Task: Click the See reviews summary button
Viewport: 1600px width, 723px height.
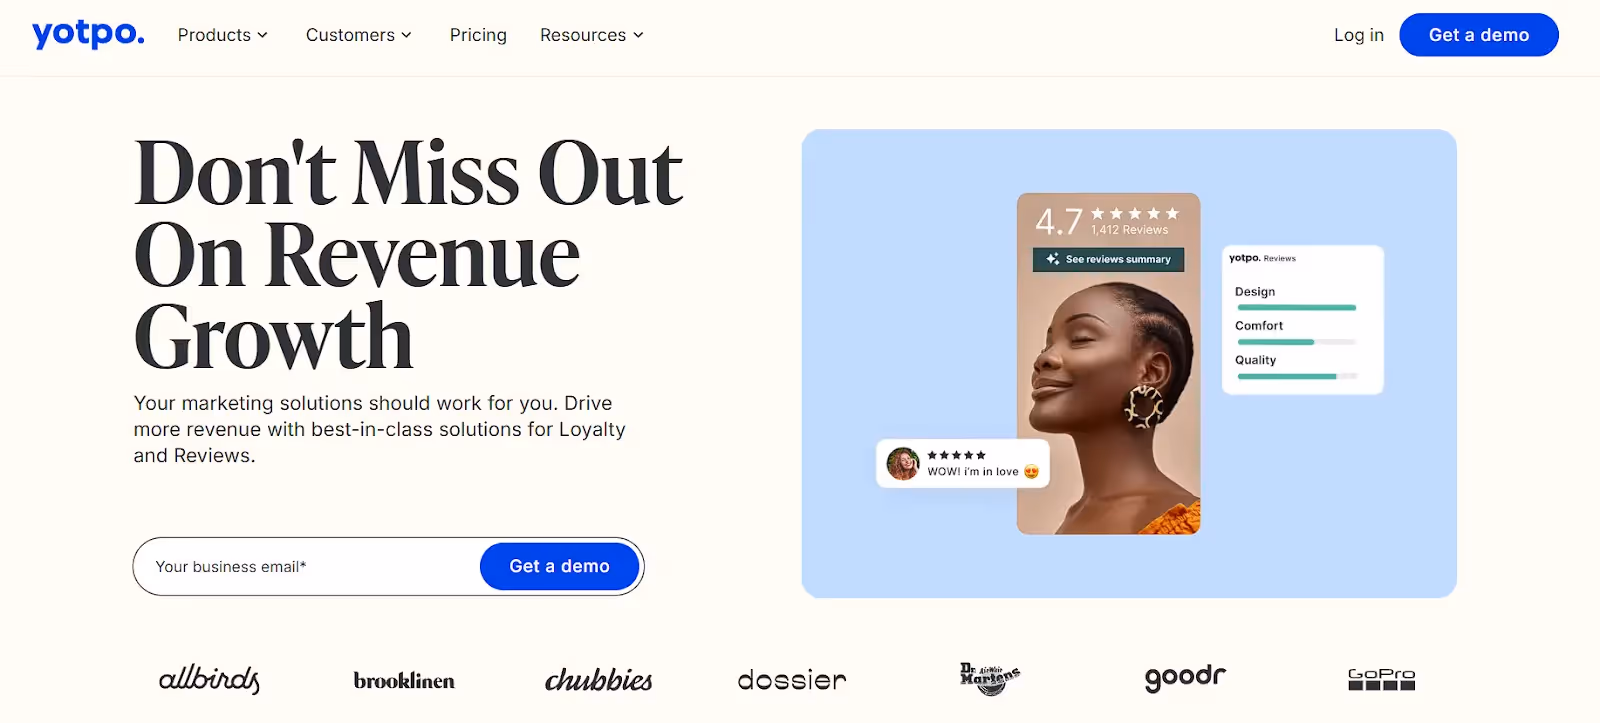Action: (x=1108, y=259)
